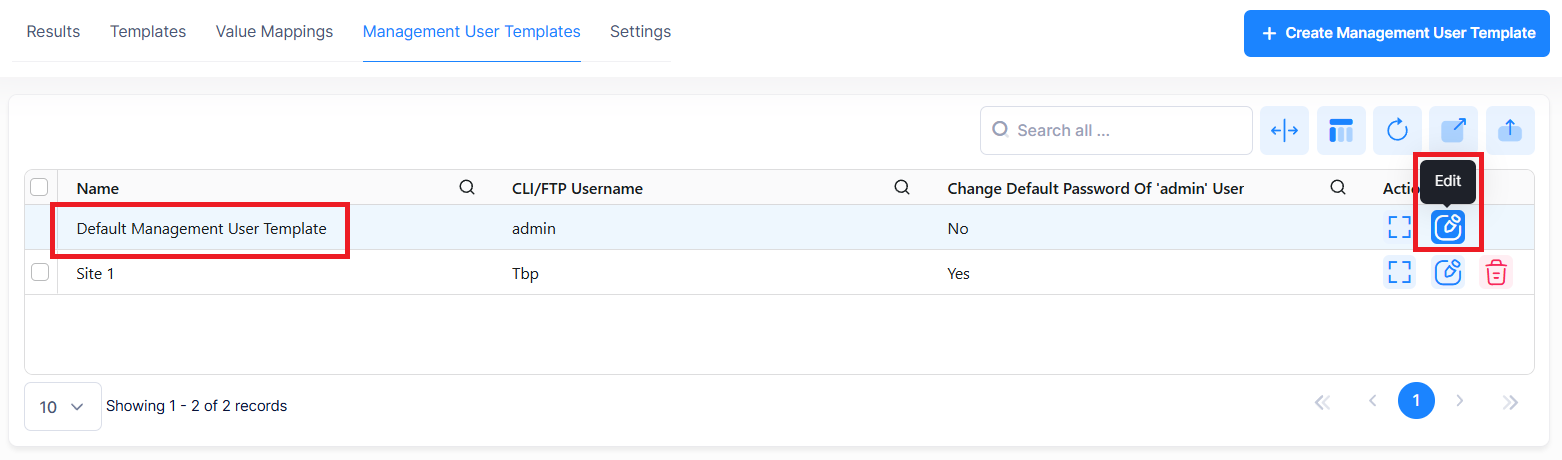Expand view for Site 1 row
This screenshot has width=1562, height=460.
(1399, 272)
